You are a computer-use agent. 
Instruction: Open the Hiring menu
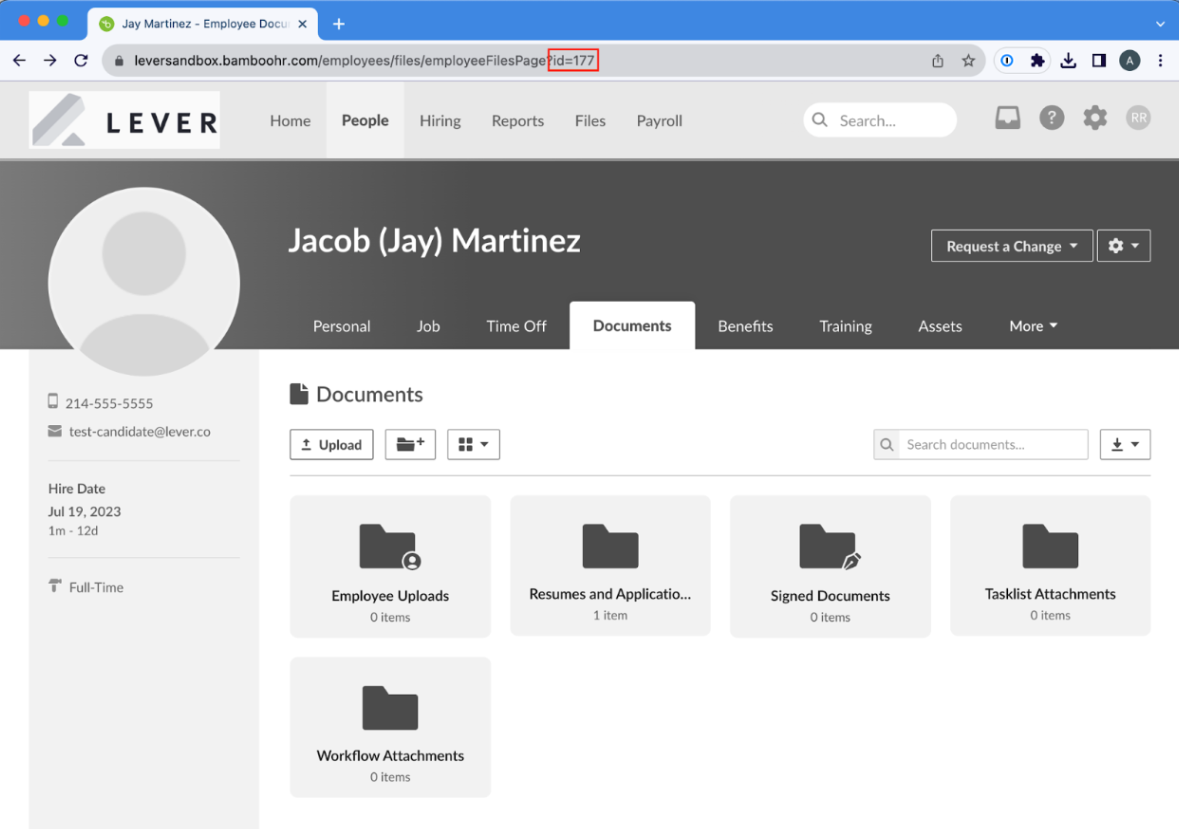[440, 120]
